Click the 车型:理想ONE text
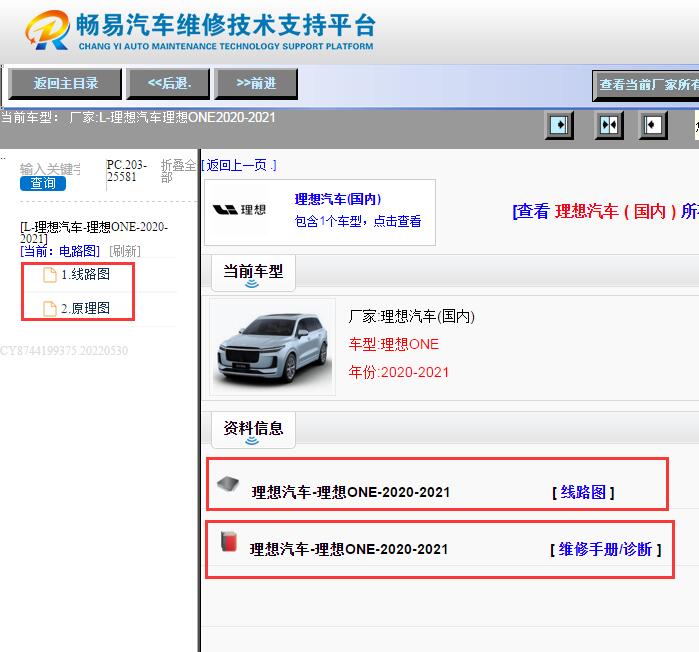This screenshot has height=652, width=699. tap(394, 344)
